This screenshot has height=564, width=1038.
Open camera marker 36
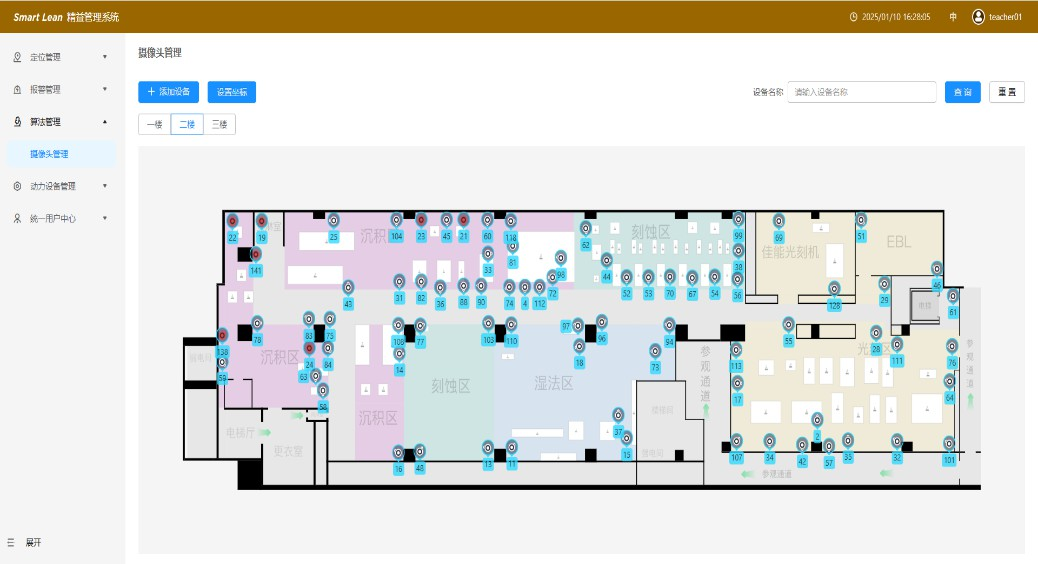(x=440, y=288)
